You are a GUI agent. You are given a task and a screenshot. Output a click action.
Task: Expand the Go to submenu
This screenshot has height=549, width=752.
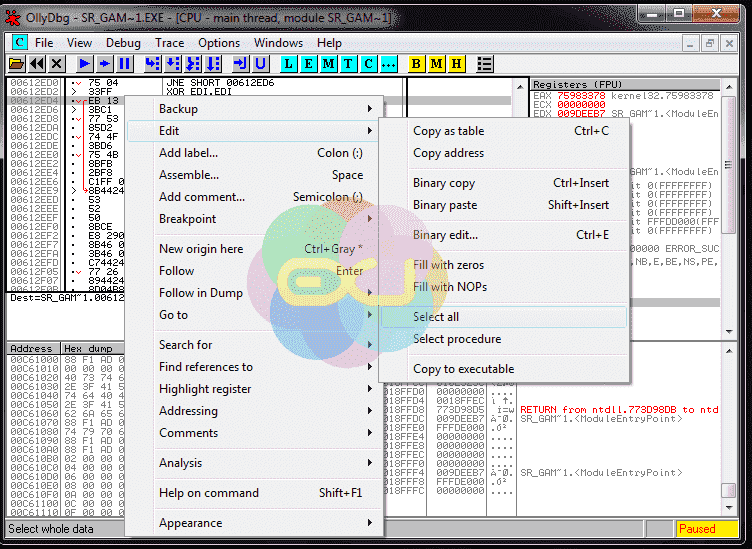(x=255, y=315)
